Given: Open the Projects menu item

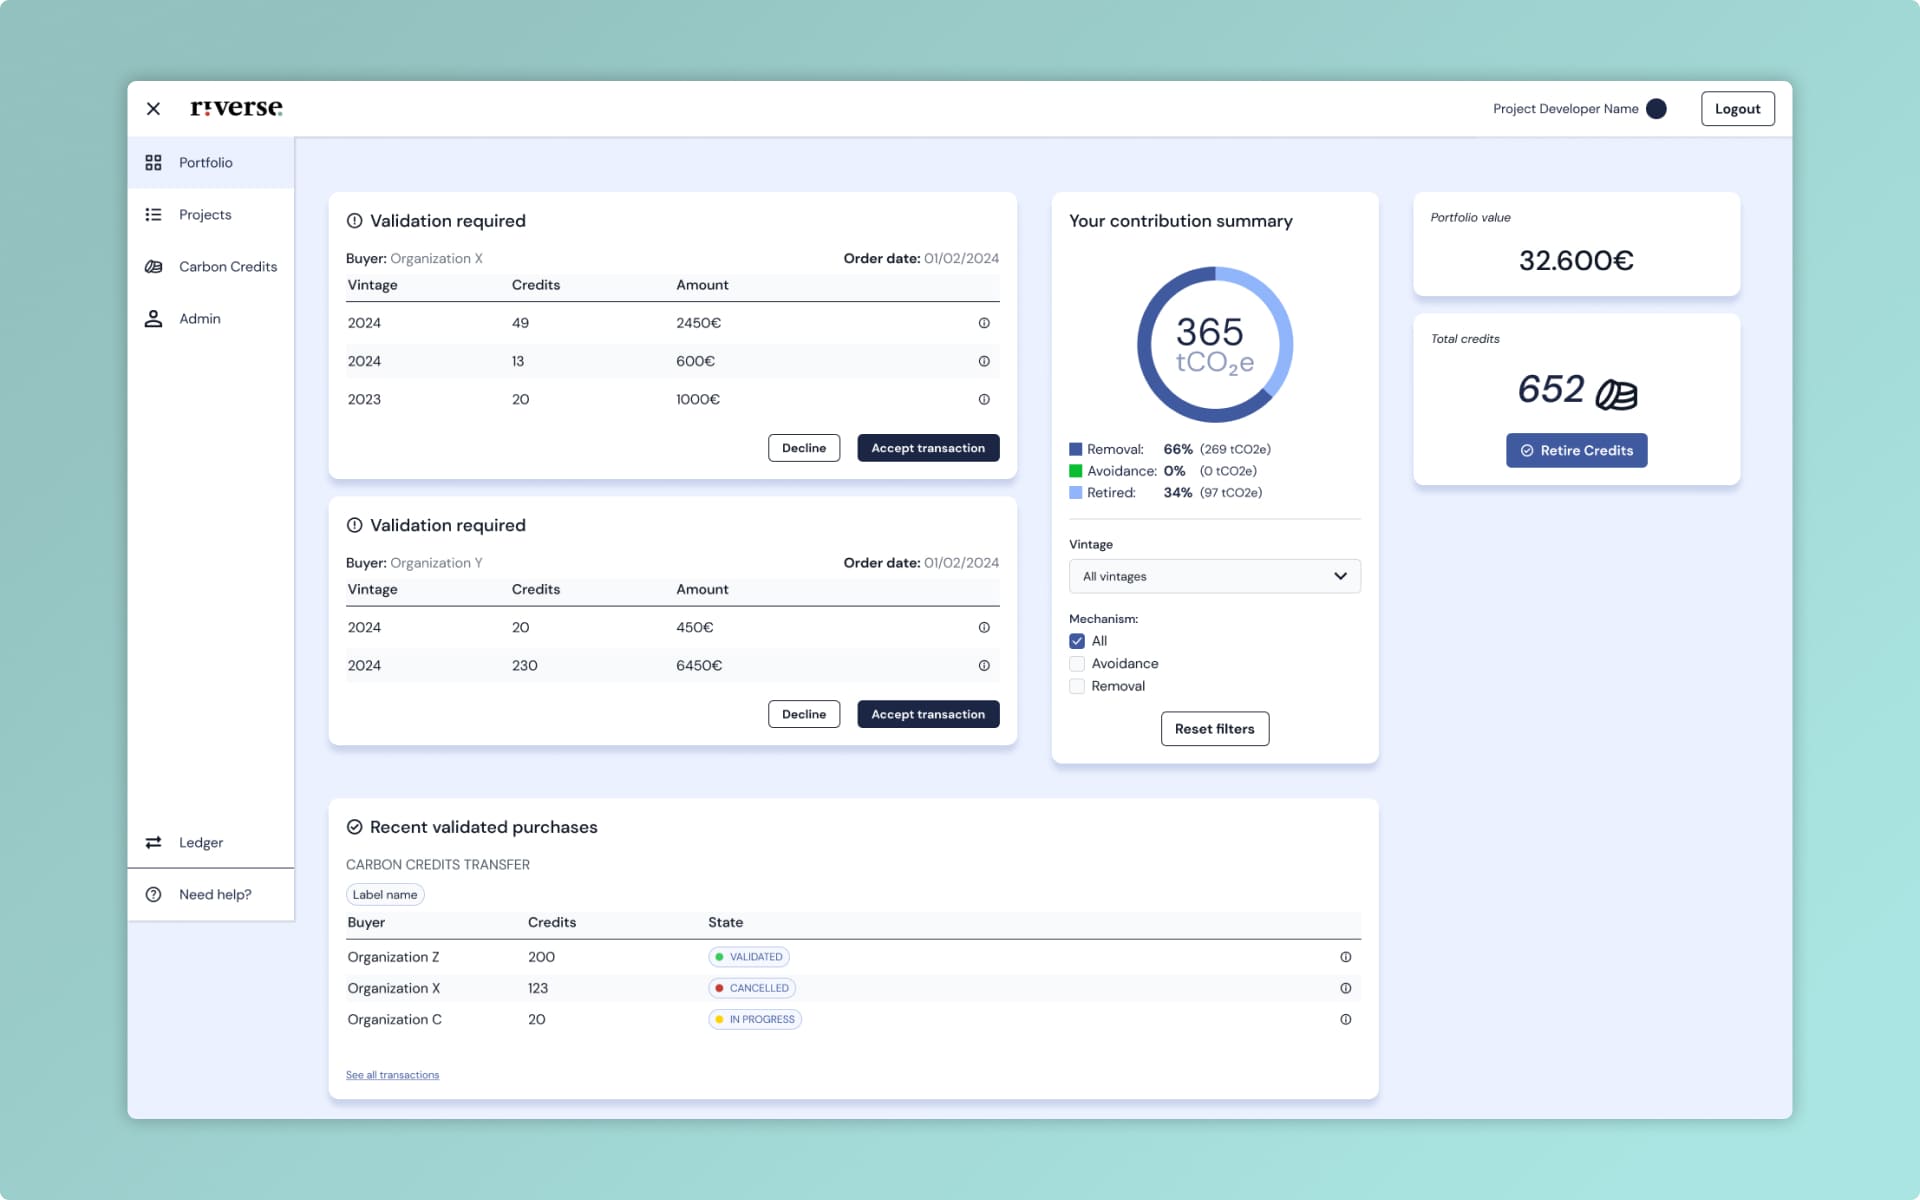Looking at the screenshot, I should (x=205, y=214).
